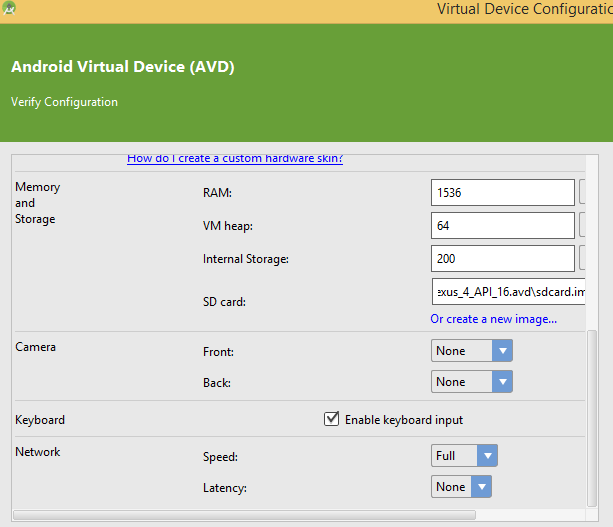This screenshot has width=613, height=527.
Task: Open the VM heap unit selector
Action: pyautogui.click(x=582, y=226)
